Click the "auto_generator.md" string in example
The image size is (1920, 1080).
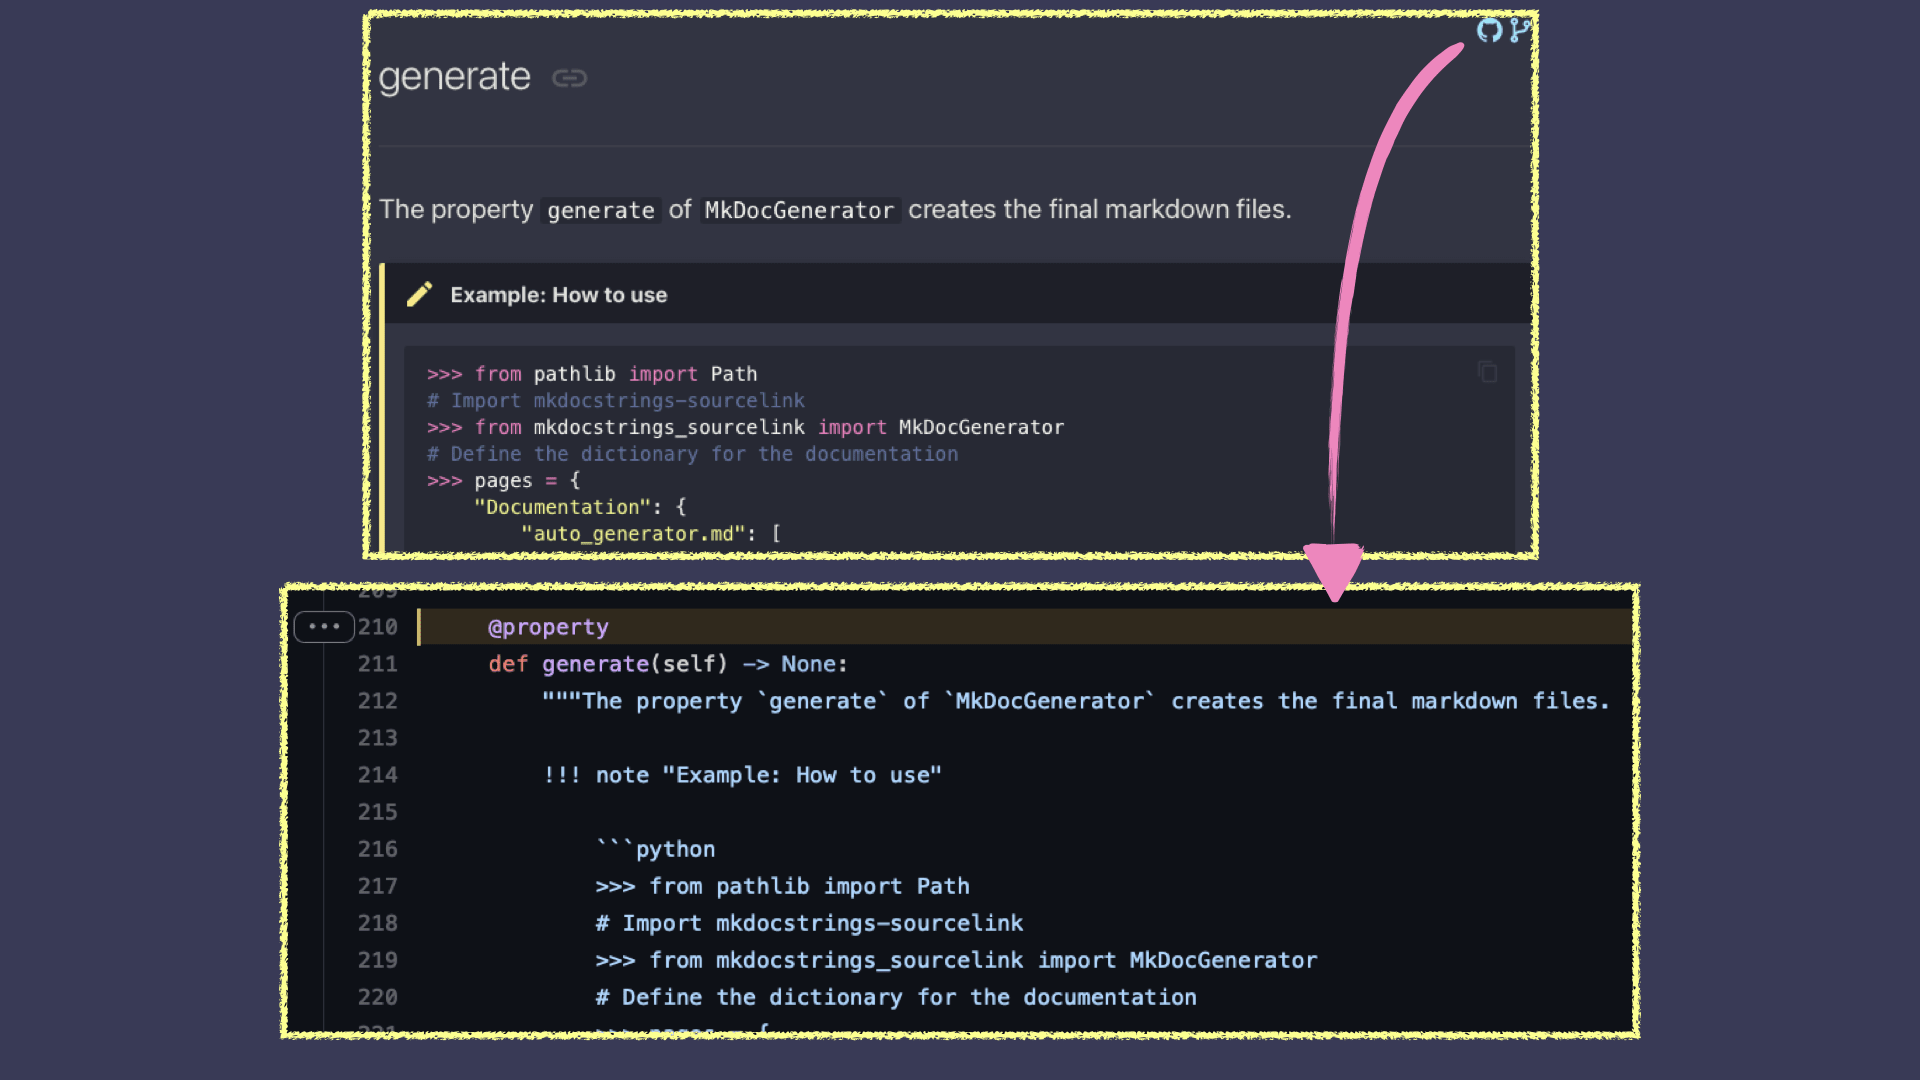pyautogui.click(x=632, y=534)
